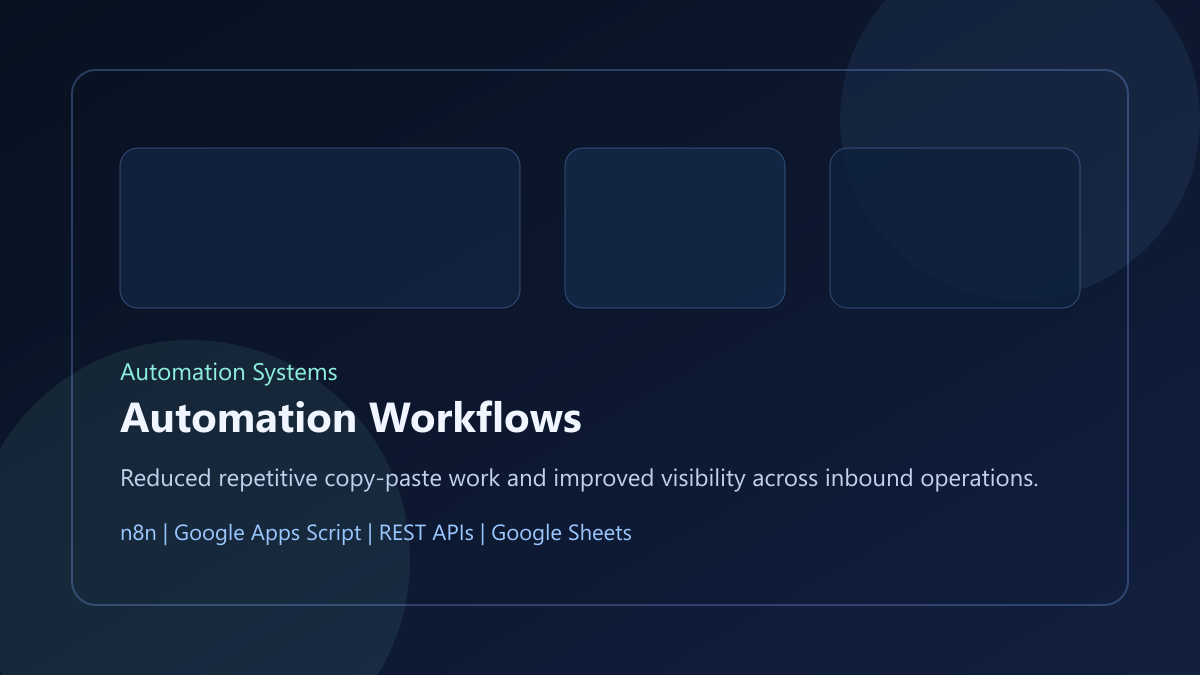The image size is (1200, 675).
Task: Click the "Google Apps Script" tag
Action: tap(267, 533)
